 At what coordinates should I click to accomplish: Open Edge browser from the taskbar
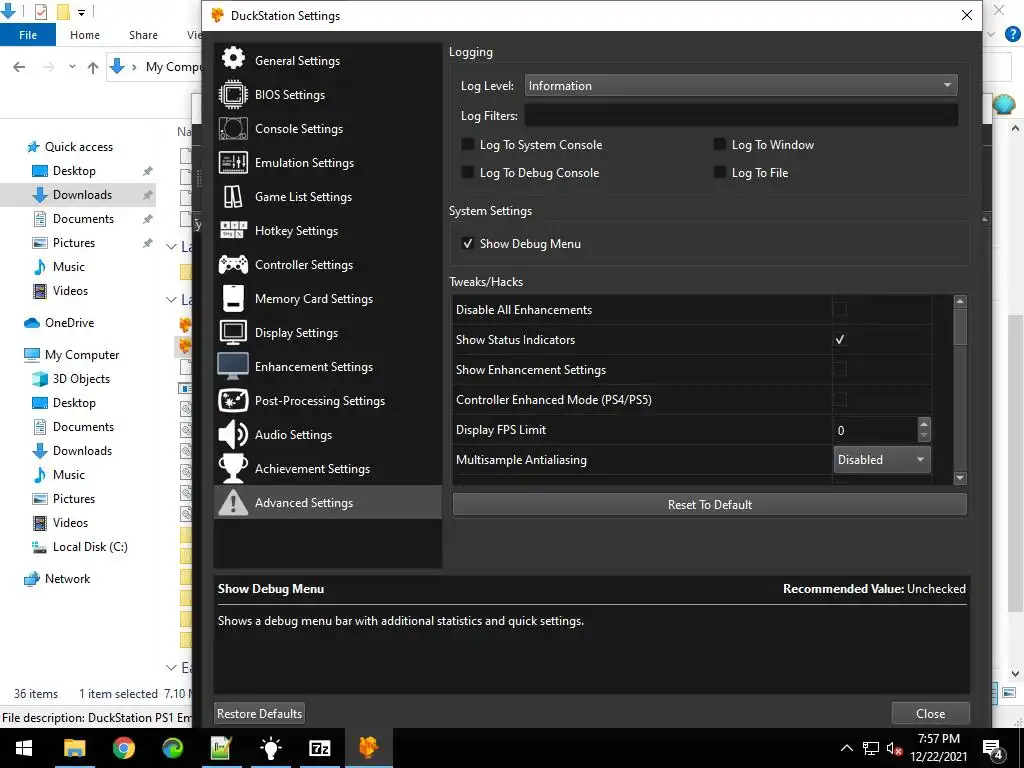point(172,748)
